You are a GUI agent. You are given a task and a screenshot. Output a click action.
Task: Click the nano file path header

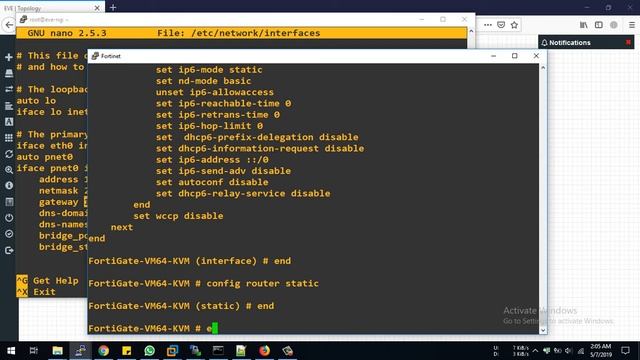click(x=238, y=33)
